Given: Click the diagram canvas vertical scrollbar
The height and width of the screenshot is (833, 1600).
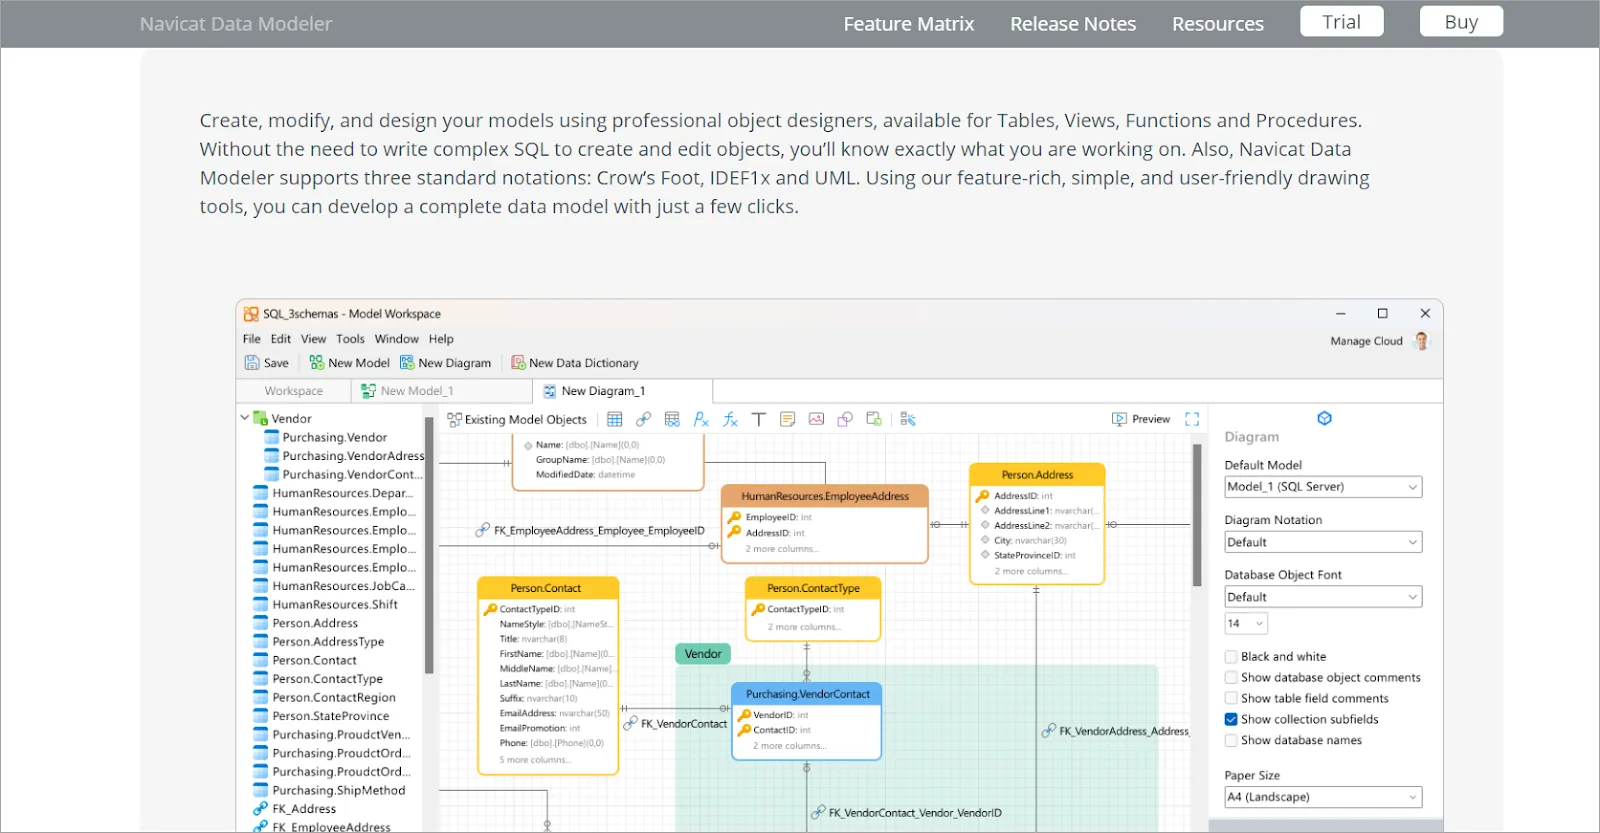Looking at the screenshot, I should point(1197,516).
